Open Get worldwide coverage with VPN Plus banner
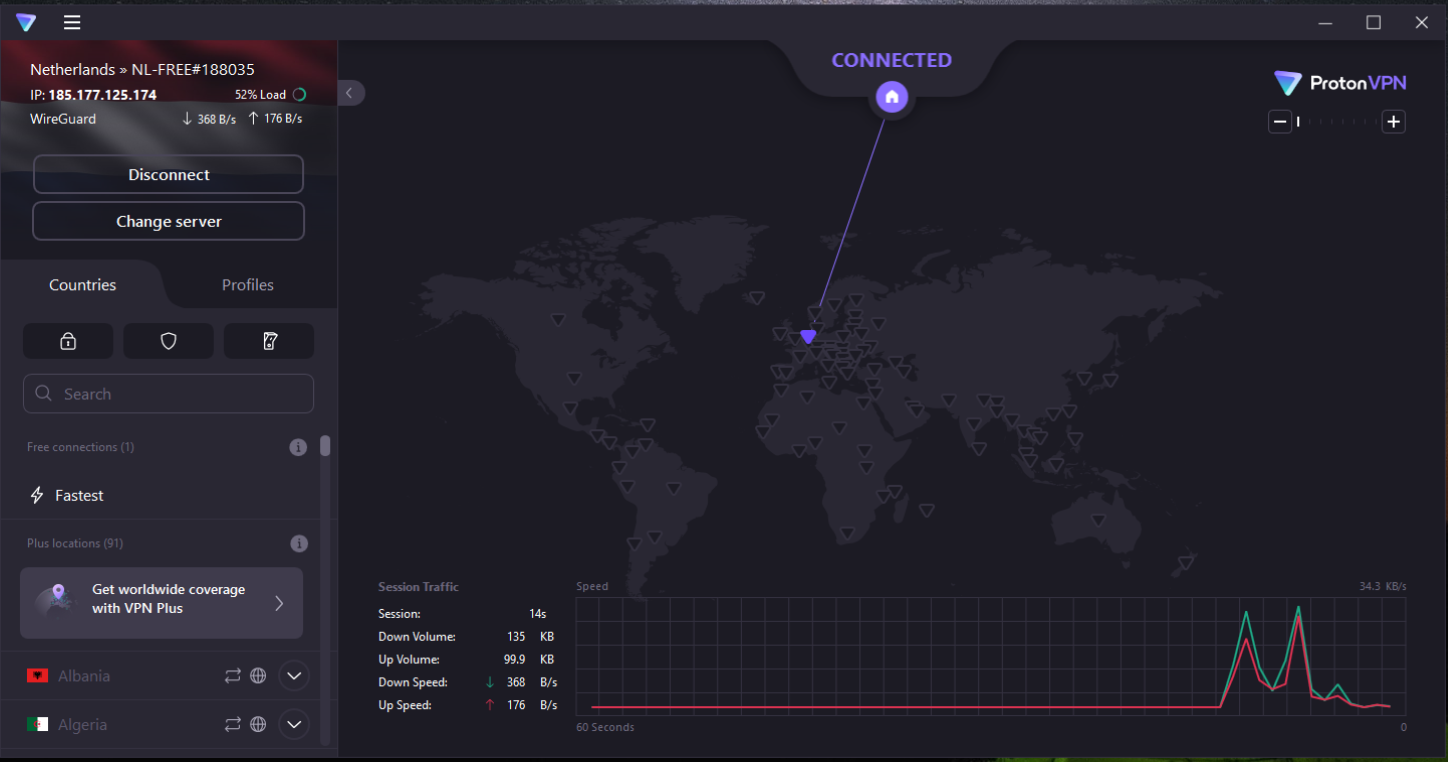The width and height of the screenshot is (1448, 762). pyautogui.click(x=161, y=603)
